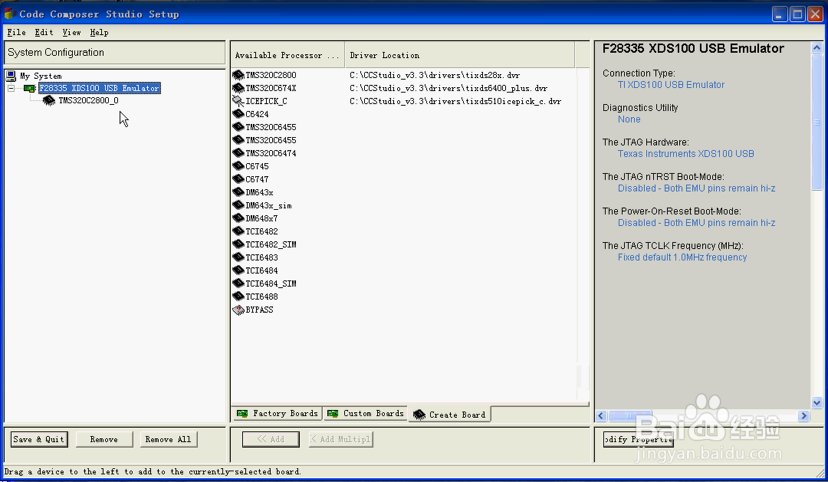
Task: Click the TCI6482 processor icon
Action: click(238, 231)
